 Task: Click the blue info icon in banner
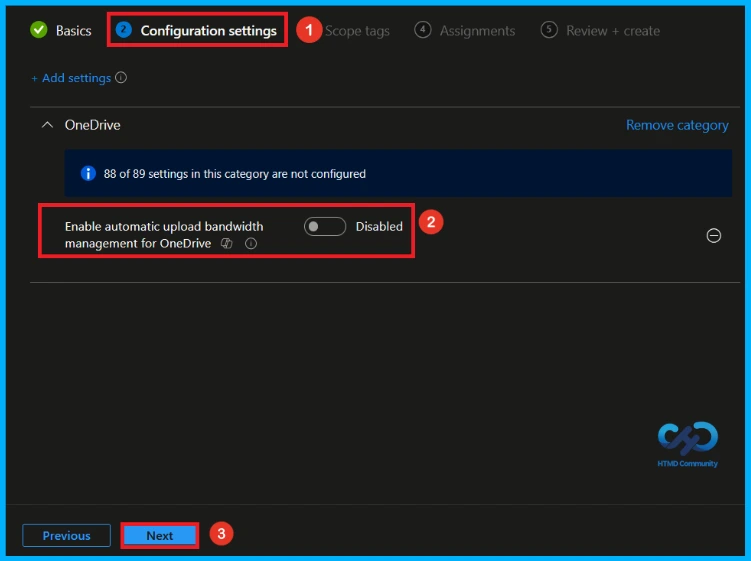tap(88, 173)
